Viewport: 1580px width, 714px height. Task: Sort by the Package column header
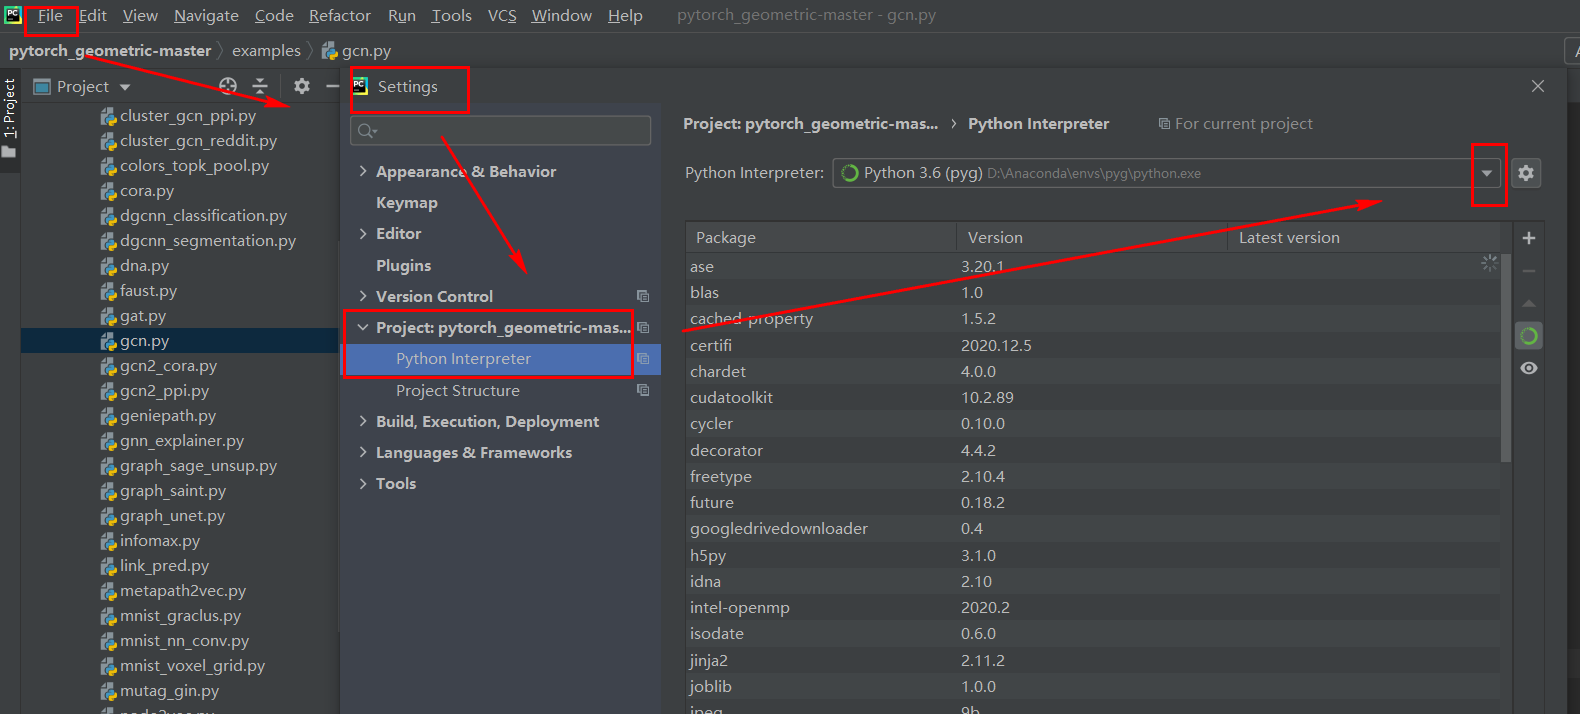click(x=821, y=238)
